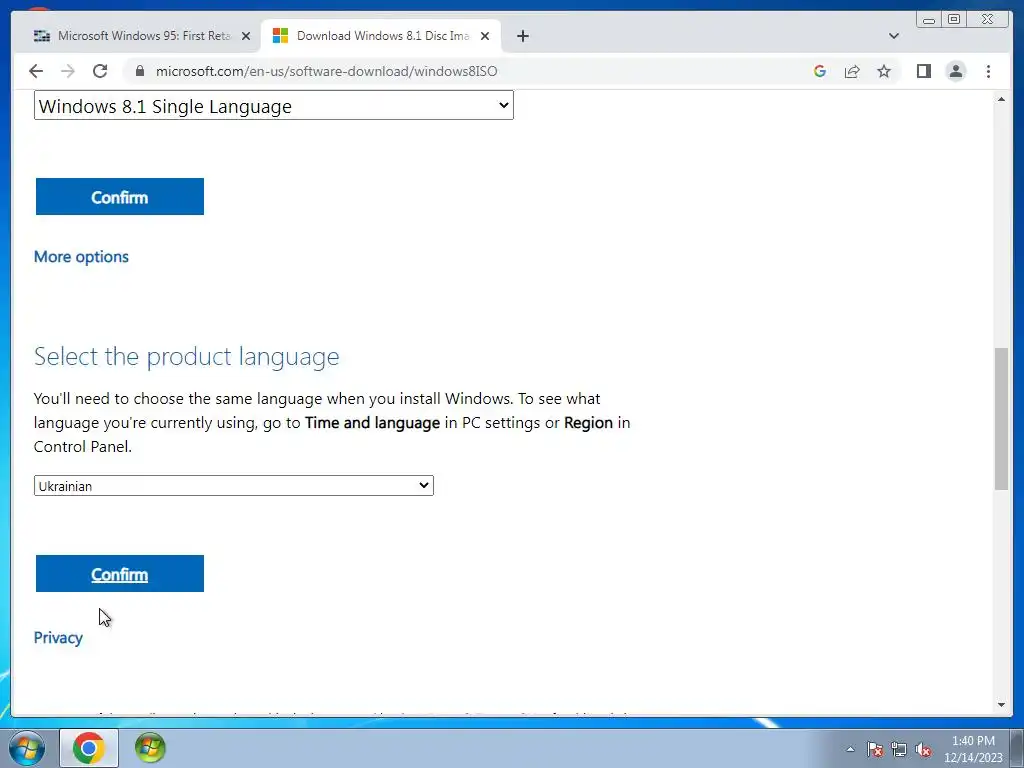Click the page scrollbar thumb

point(1001,419)
